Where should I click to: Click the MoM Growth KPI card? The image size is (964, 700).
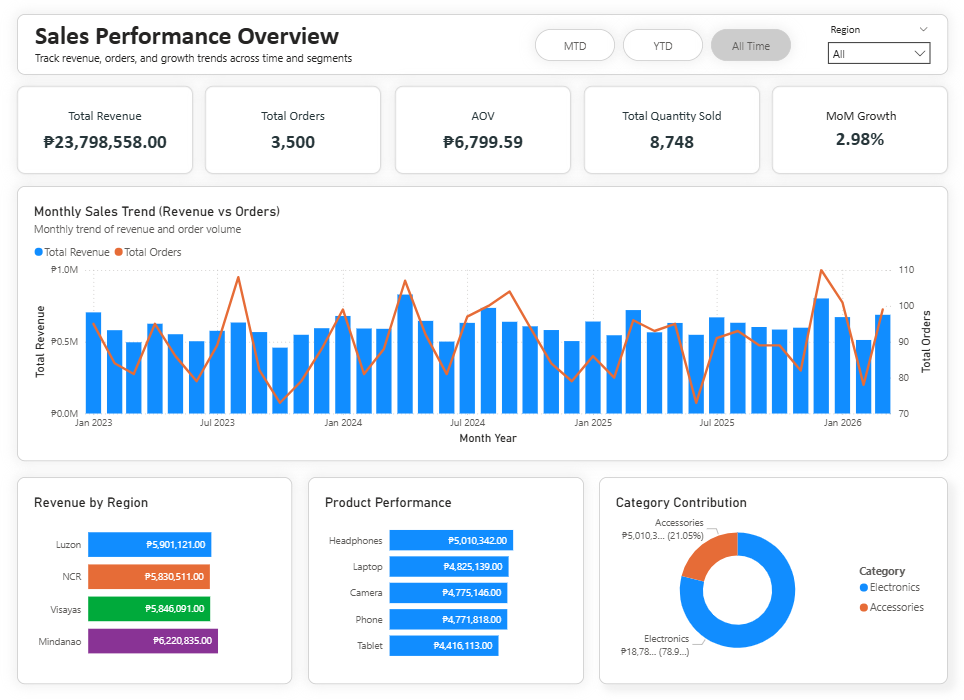click(860, 130)
